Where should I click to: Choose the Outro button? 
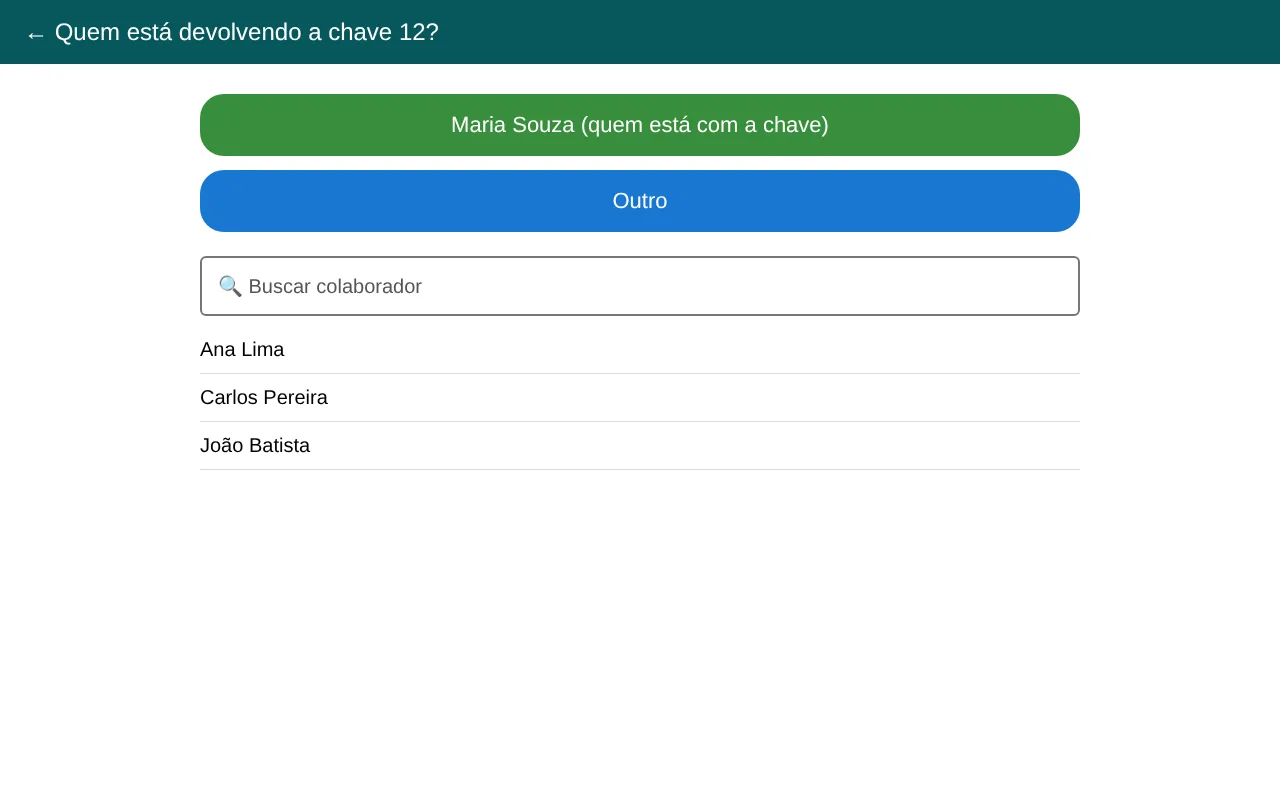[x=640, y=201]
